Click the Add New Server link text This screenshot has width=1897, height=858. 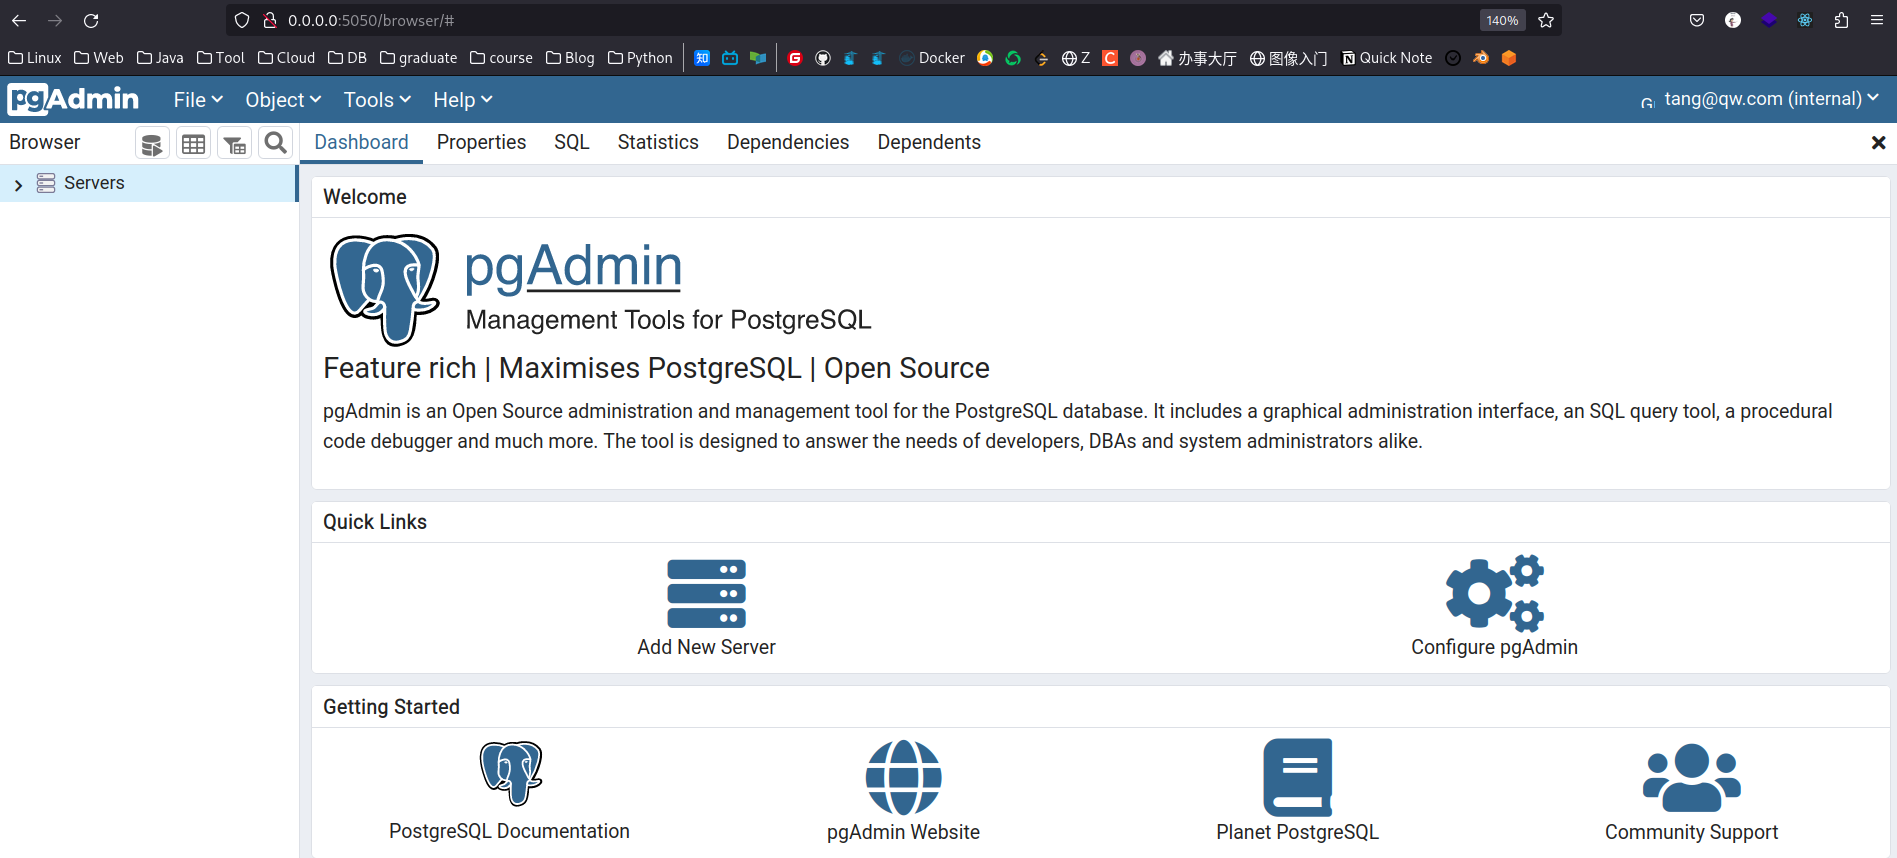(x=706, y=647)
